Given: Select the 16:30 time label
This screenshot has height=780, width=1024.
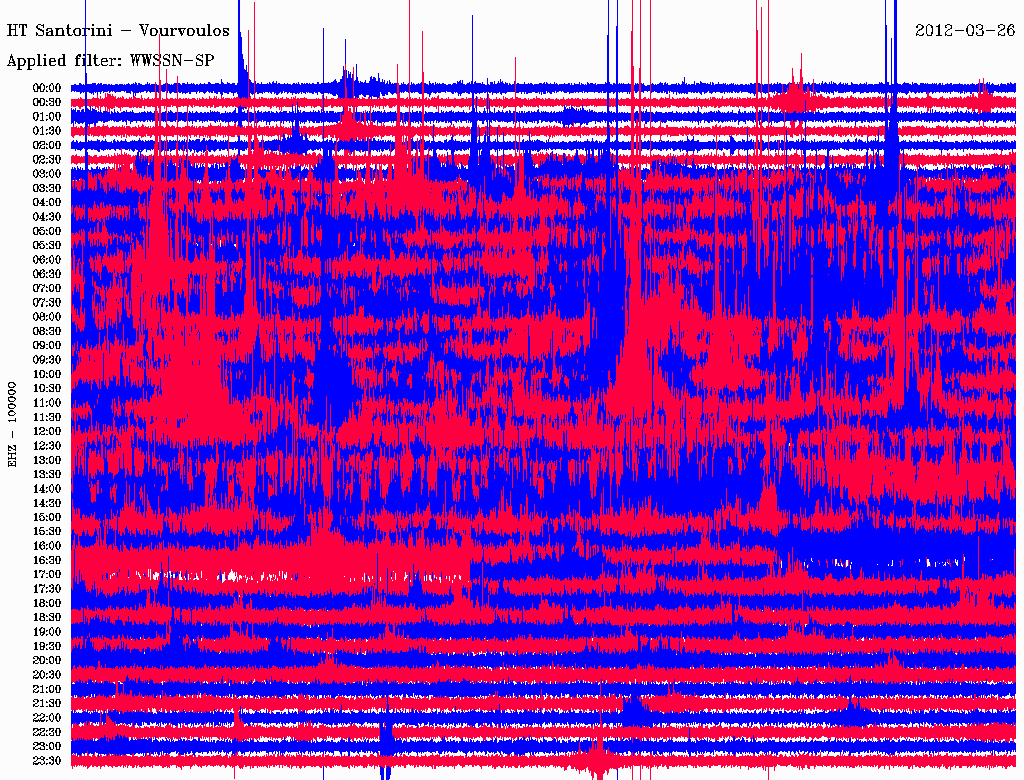Looking at the screenshot, I should pyautogui.click(x=47, y=561).
